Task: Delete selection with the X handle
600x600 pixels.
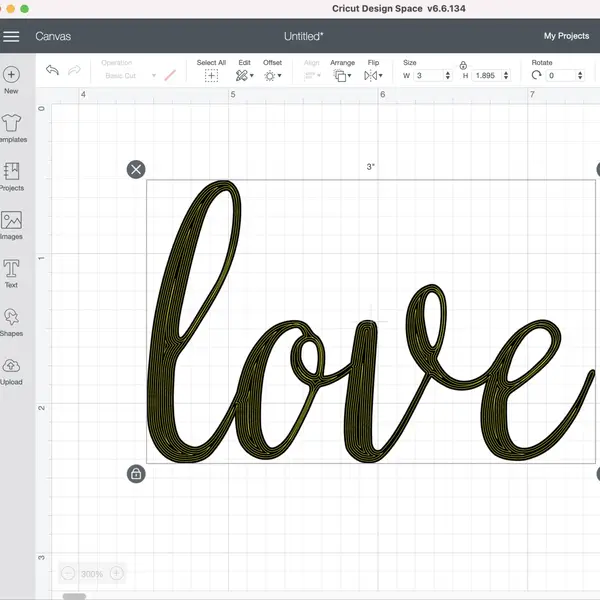Action: pyautogui.click(x=136, y=169)
